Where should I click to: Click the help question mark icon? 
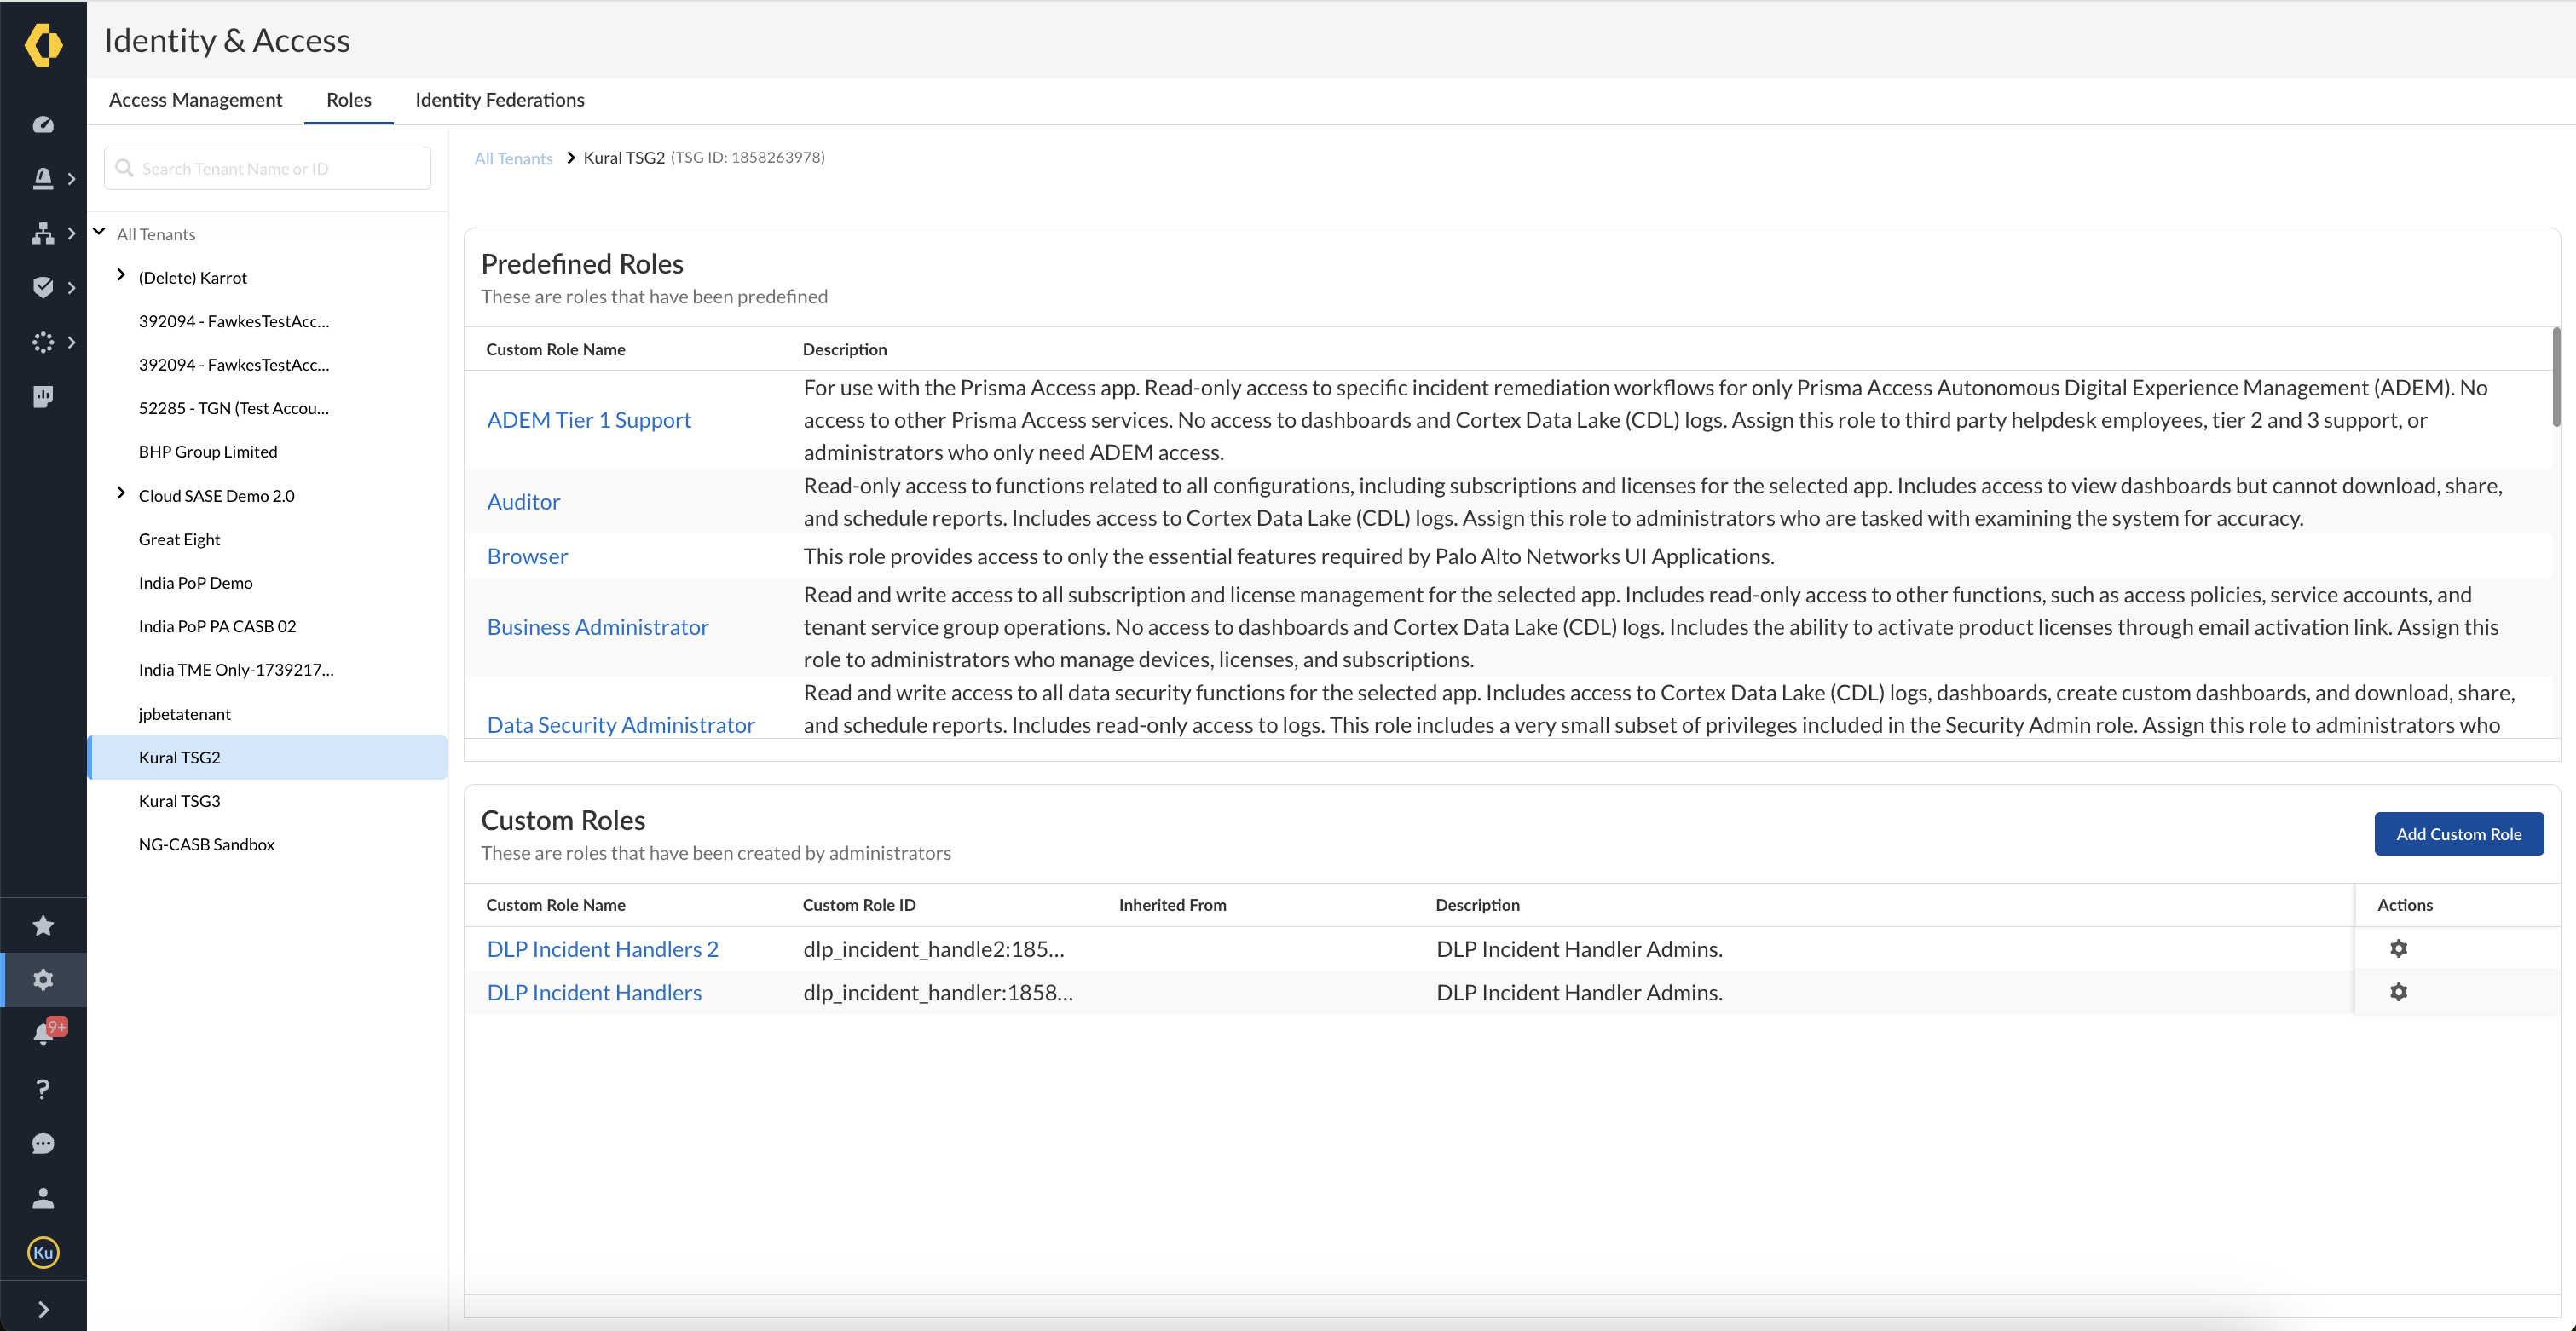(x=43, y=1089)
